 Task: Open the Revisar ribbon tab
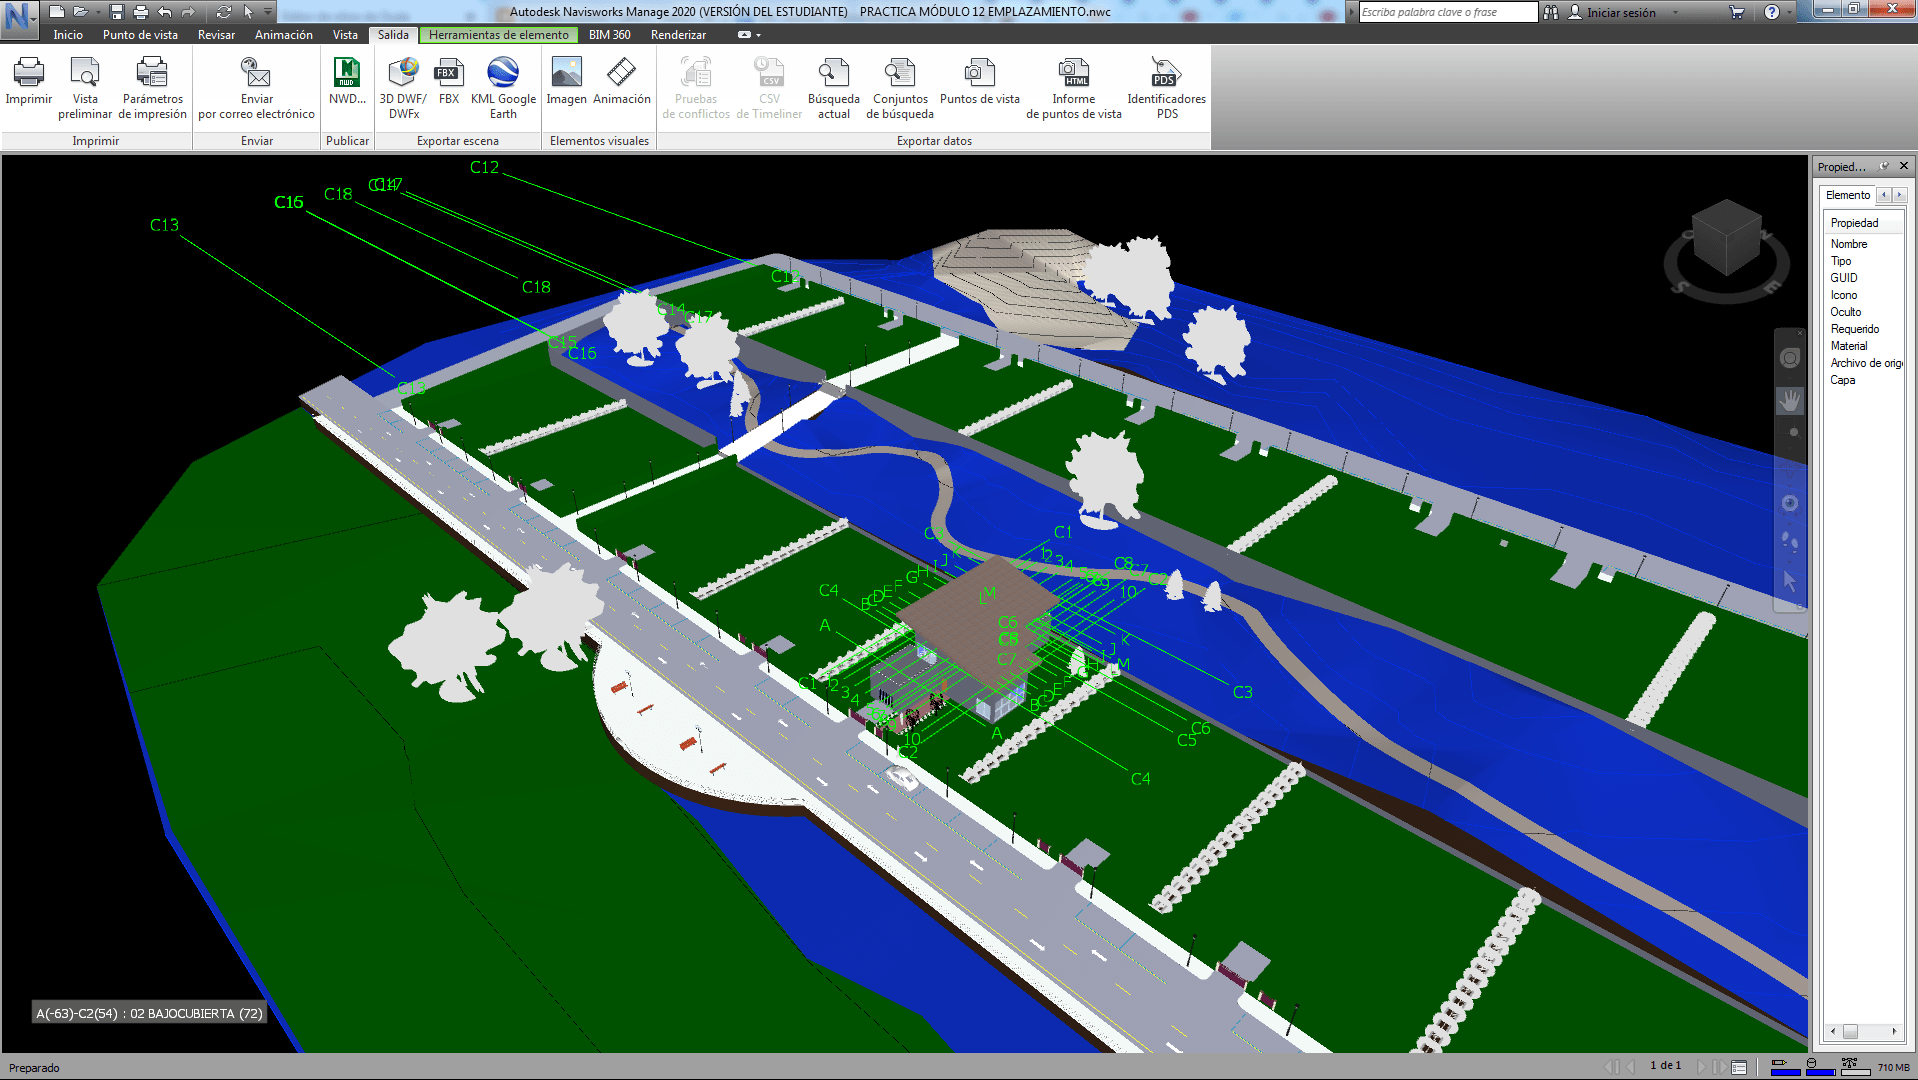pos(216,35)
